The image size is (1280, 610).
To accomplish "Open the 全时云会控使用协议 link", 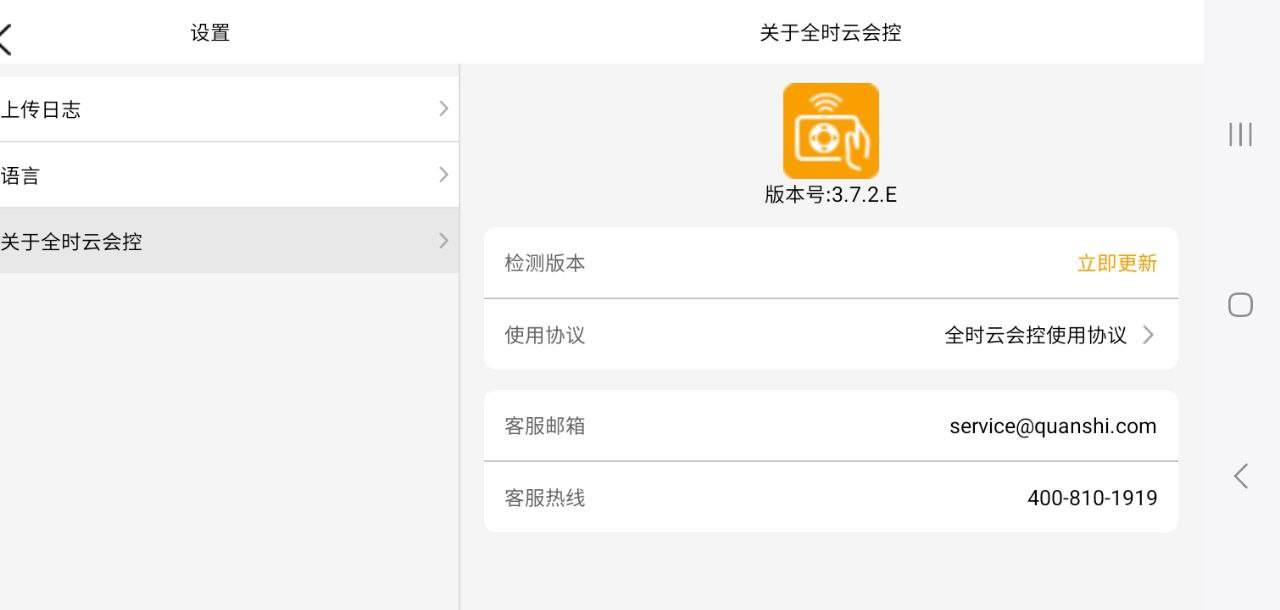I will [x=1036, y=335].
